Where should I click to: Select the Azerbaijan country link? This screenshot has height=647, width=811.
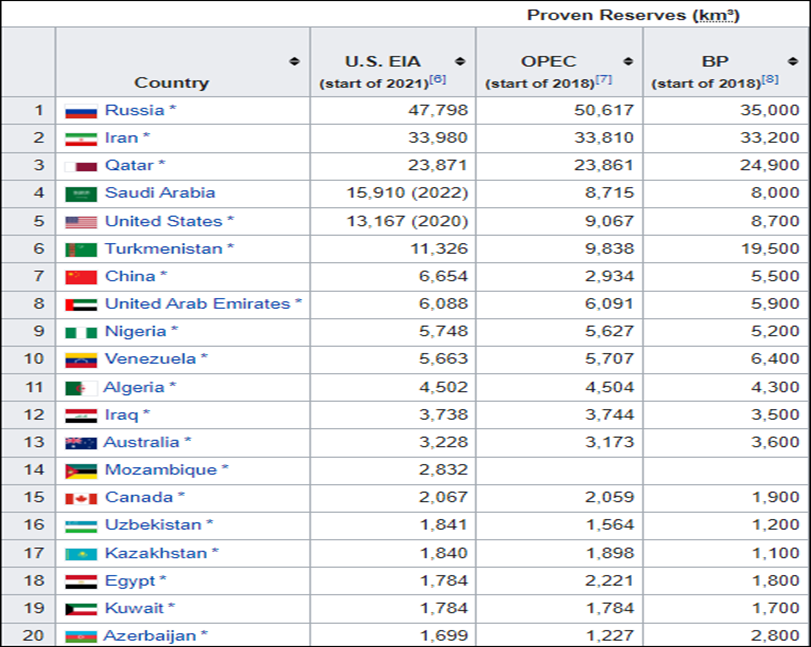point(150,635)
